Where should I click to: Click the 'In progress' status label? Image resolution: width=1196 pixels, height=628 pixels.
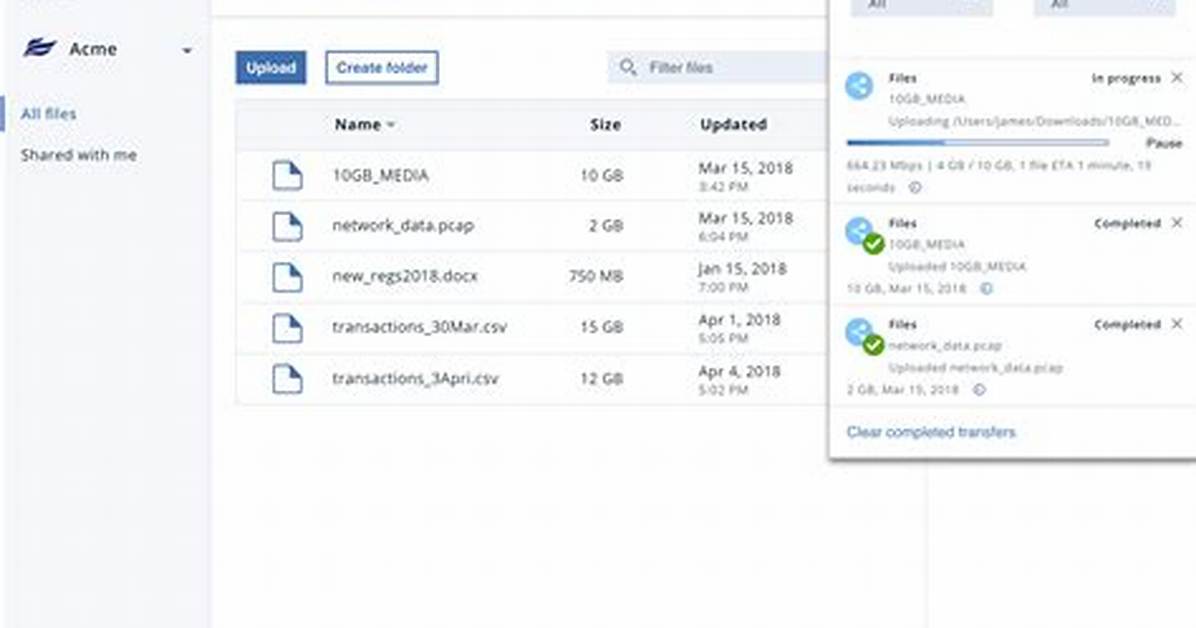[x=1126, y=79]
